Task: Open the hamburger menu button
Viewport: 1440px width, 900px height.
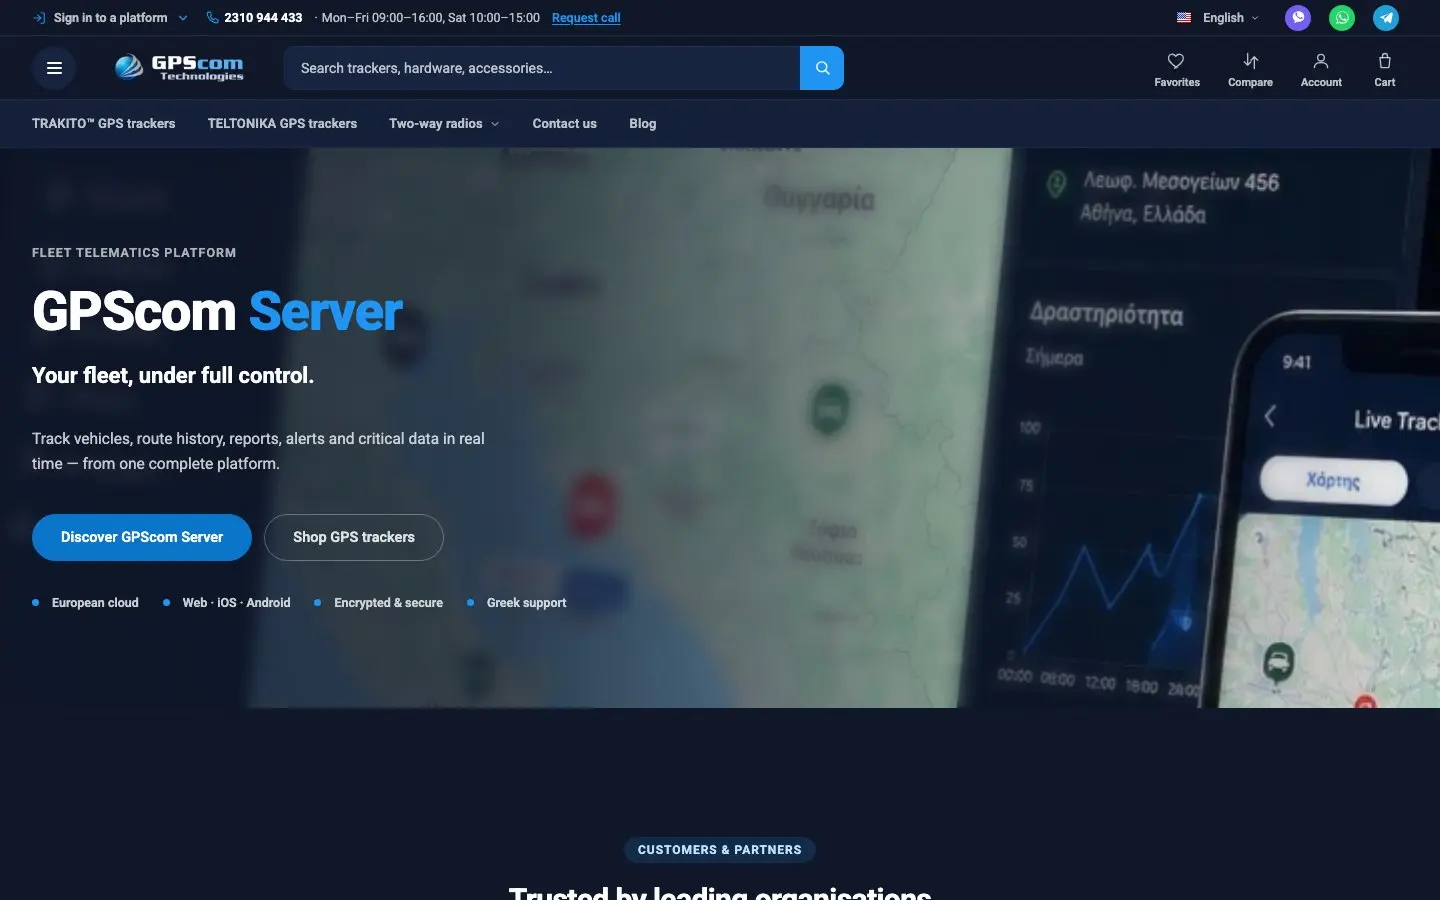Action: click(x=54, y=68)
